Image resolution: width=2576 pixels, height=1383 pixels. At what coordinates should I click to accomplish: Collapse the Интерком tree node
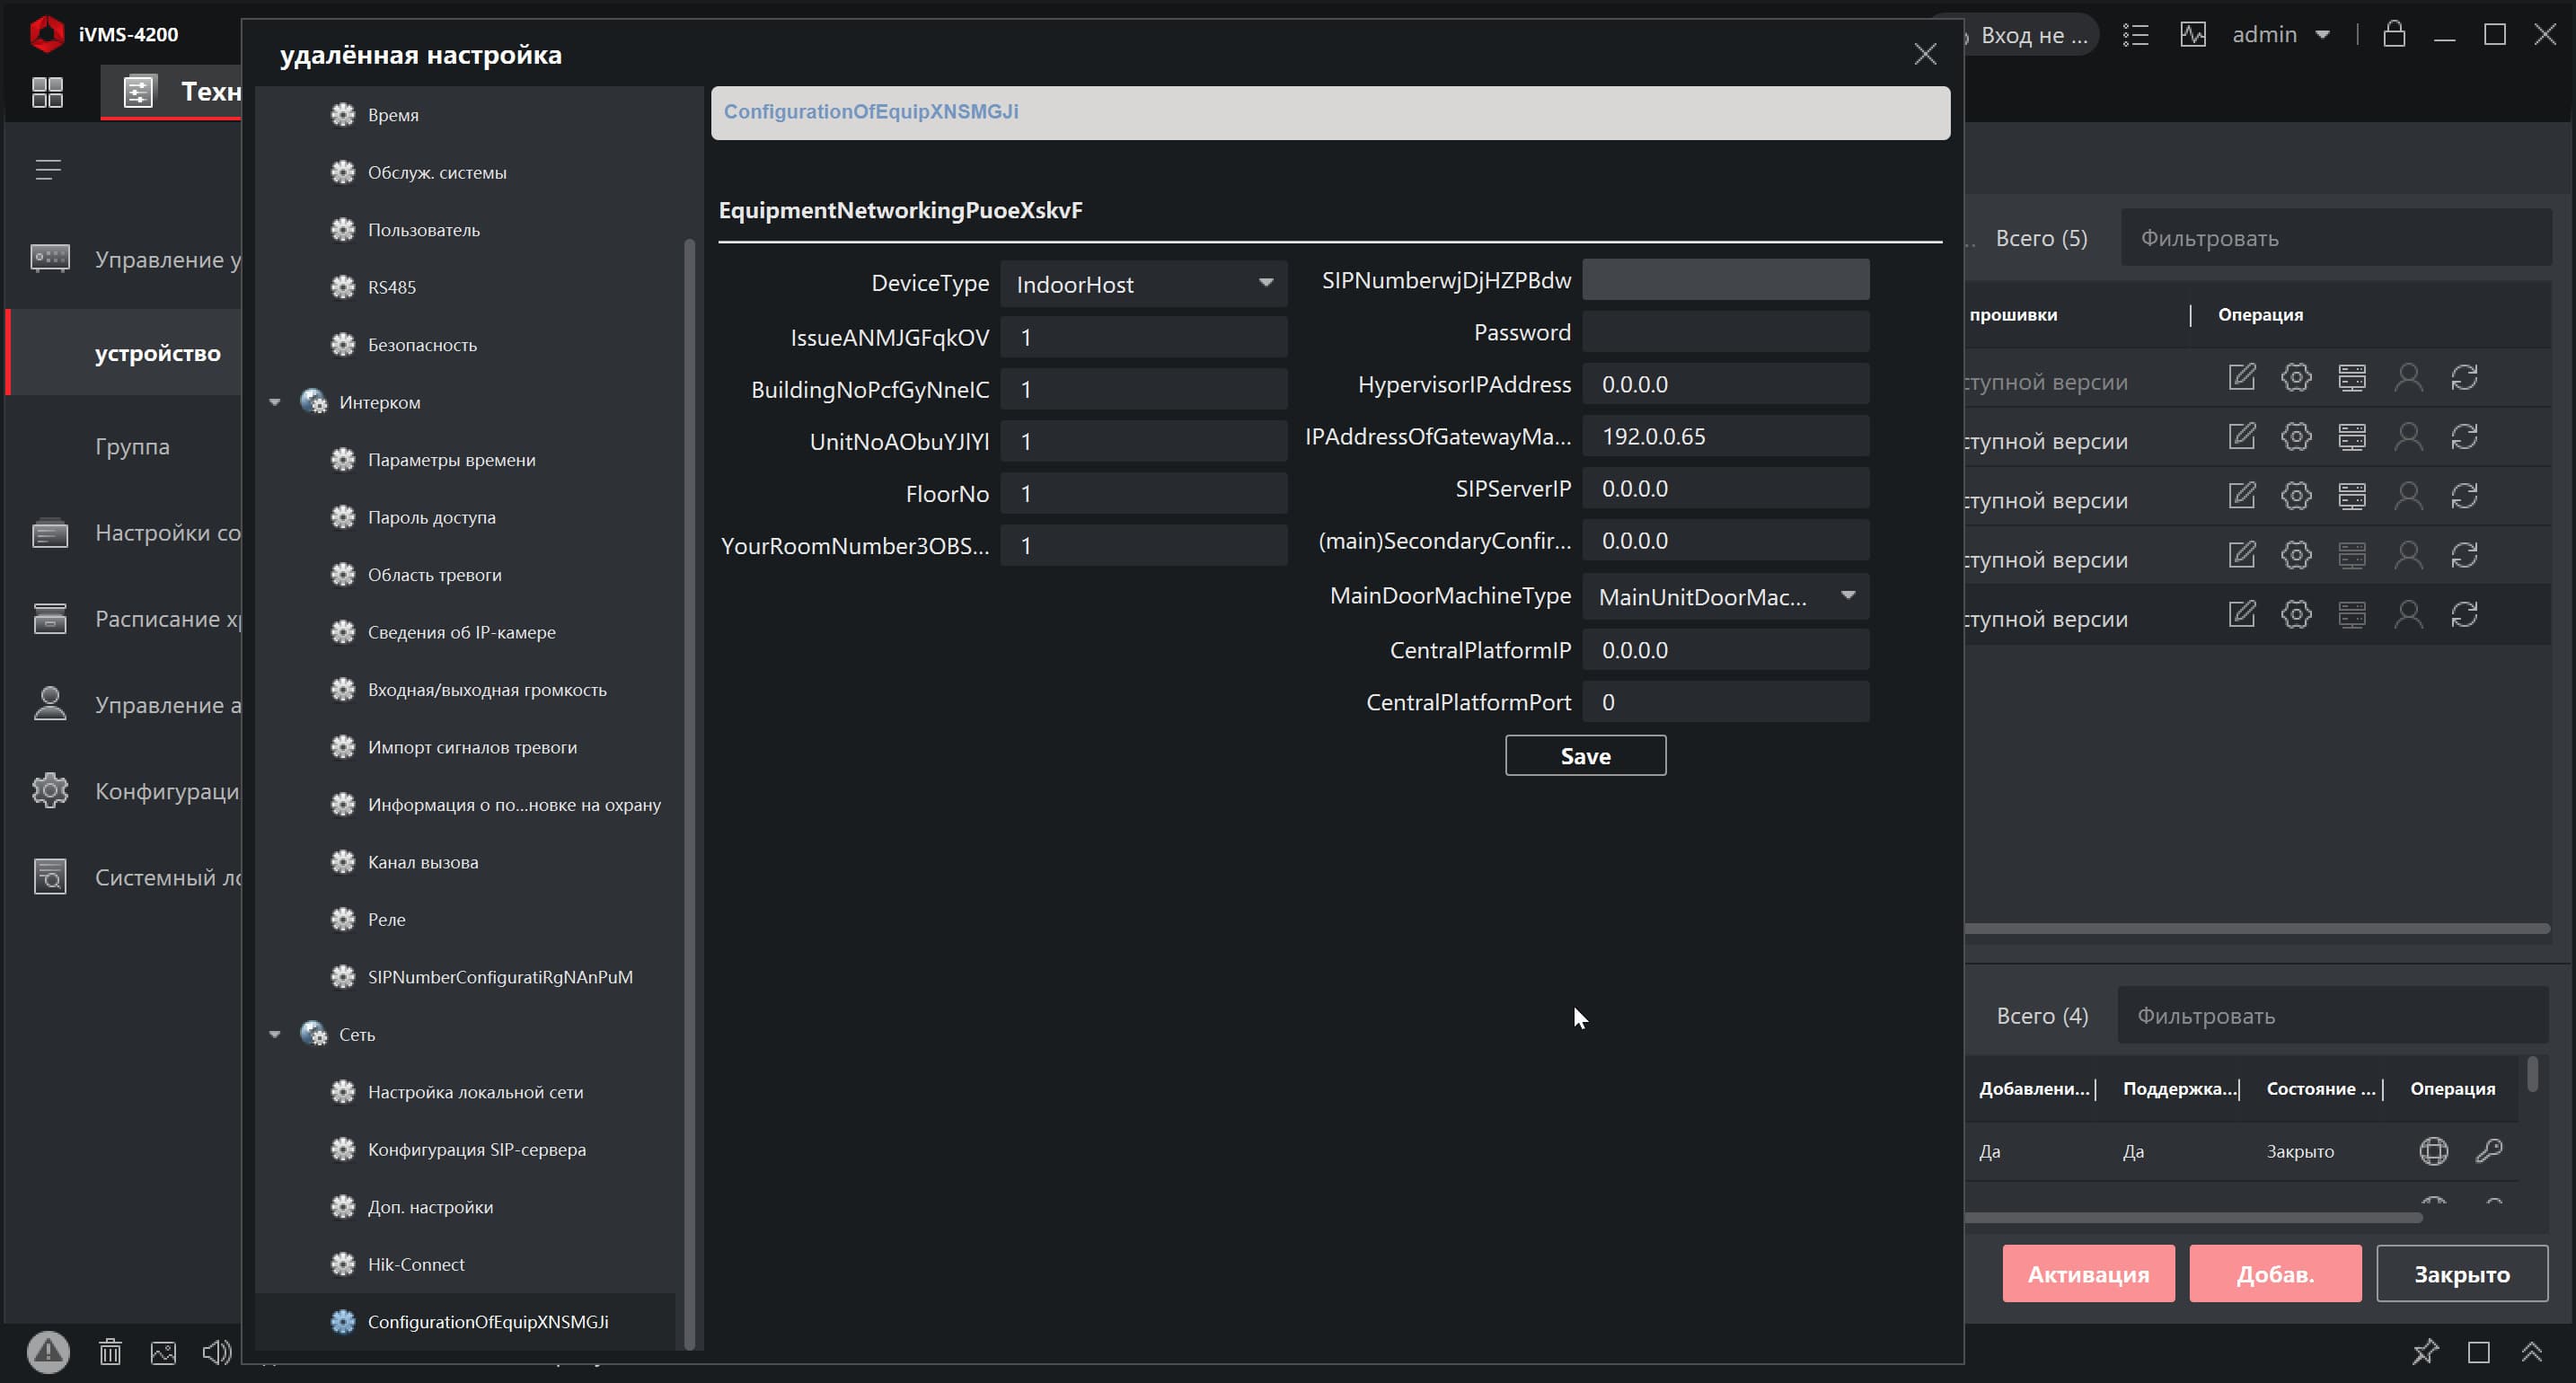click(x=275, y=402)
